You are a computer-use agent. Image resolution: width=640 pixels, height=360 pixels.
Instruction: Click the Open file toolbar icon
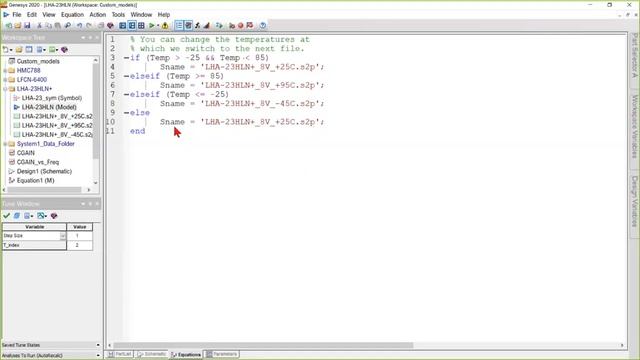[x=18, y=25]
